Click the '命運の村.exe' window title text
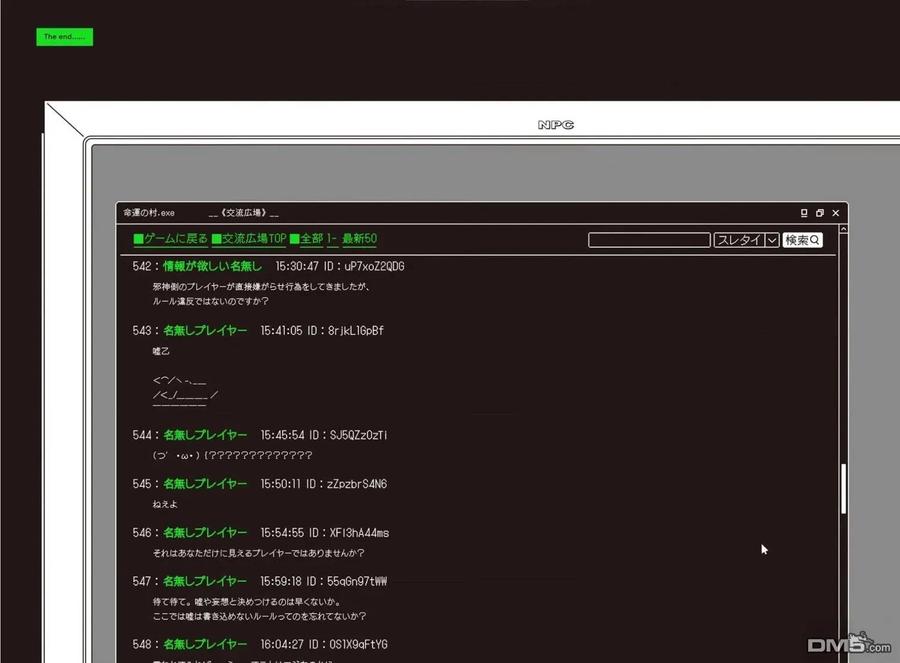The image size is (900, 663). click(149, 213)
